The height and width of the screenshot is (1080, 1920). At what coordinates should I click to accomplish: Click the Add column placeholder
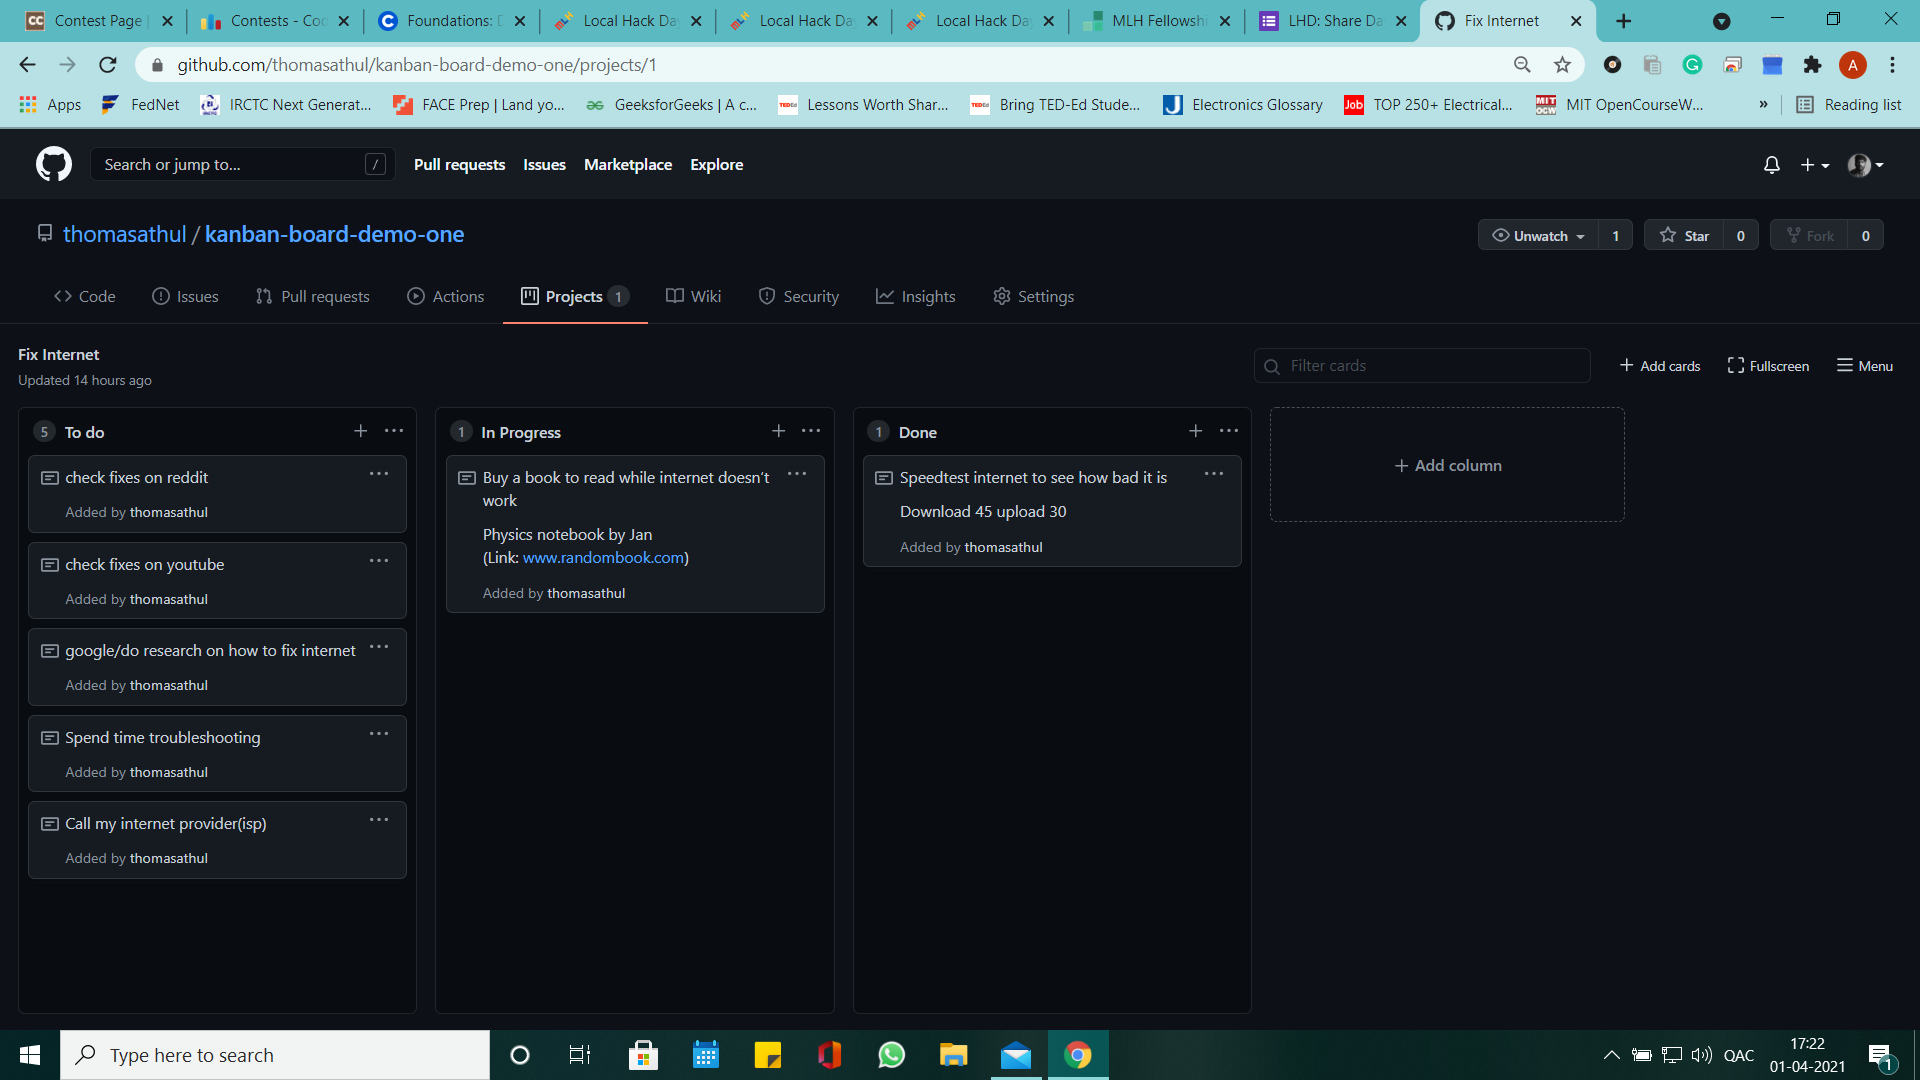pyautogui.click(x=1447, y=465)
